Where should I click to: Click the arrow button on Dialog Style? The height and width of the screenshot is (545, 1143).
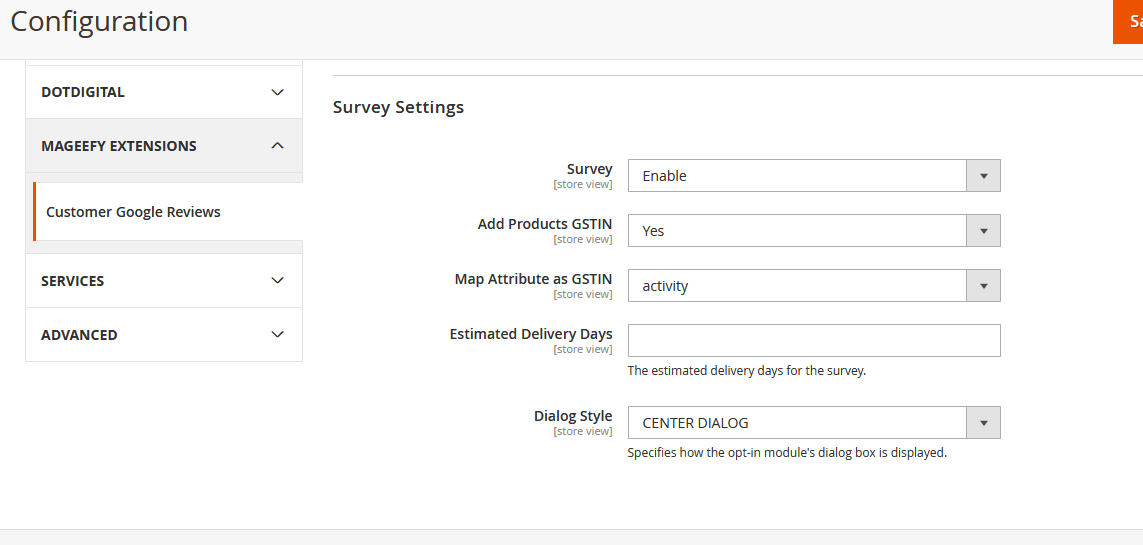[x=983, y=423]
